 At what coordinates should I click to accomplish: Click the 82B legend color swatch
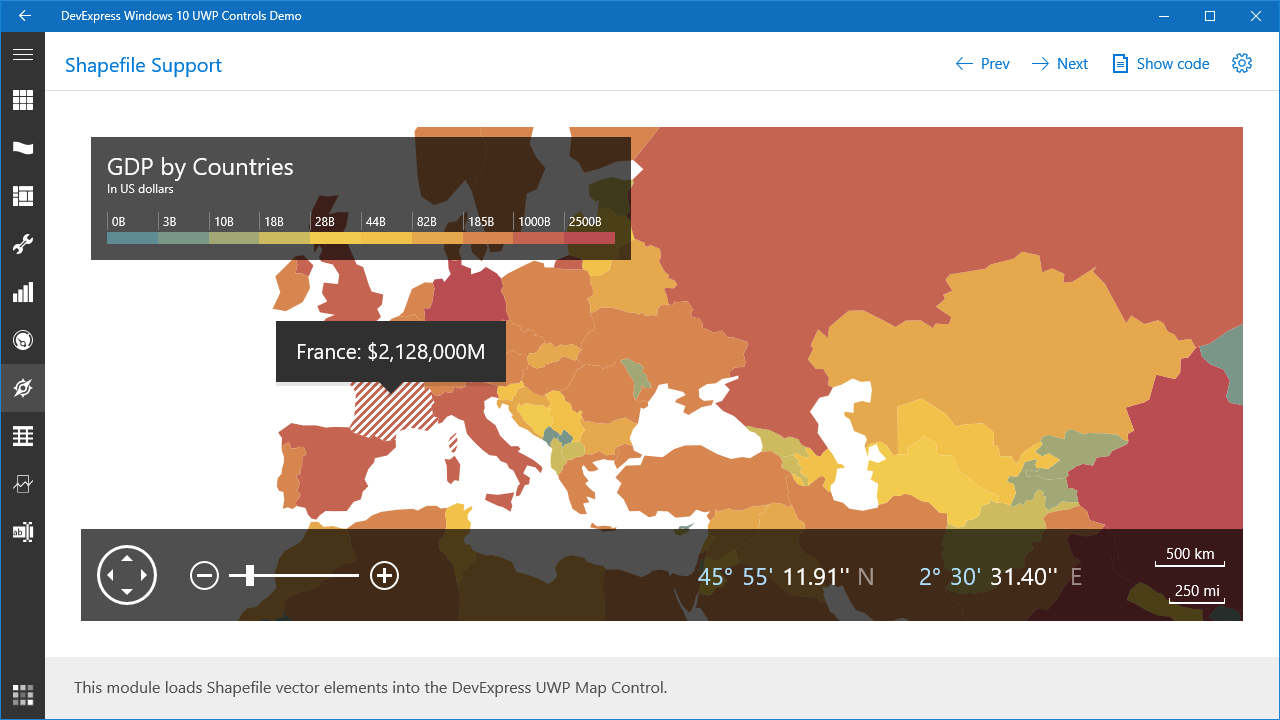pyautogui.click(x=437, y=238)
